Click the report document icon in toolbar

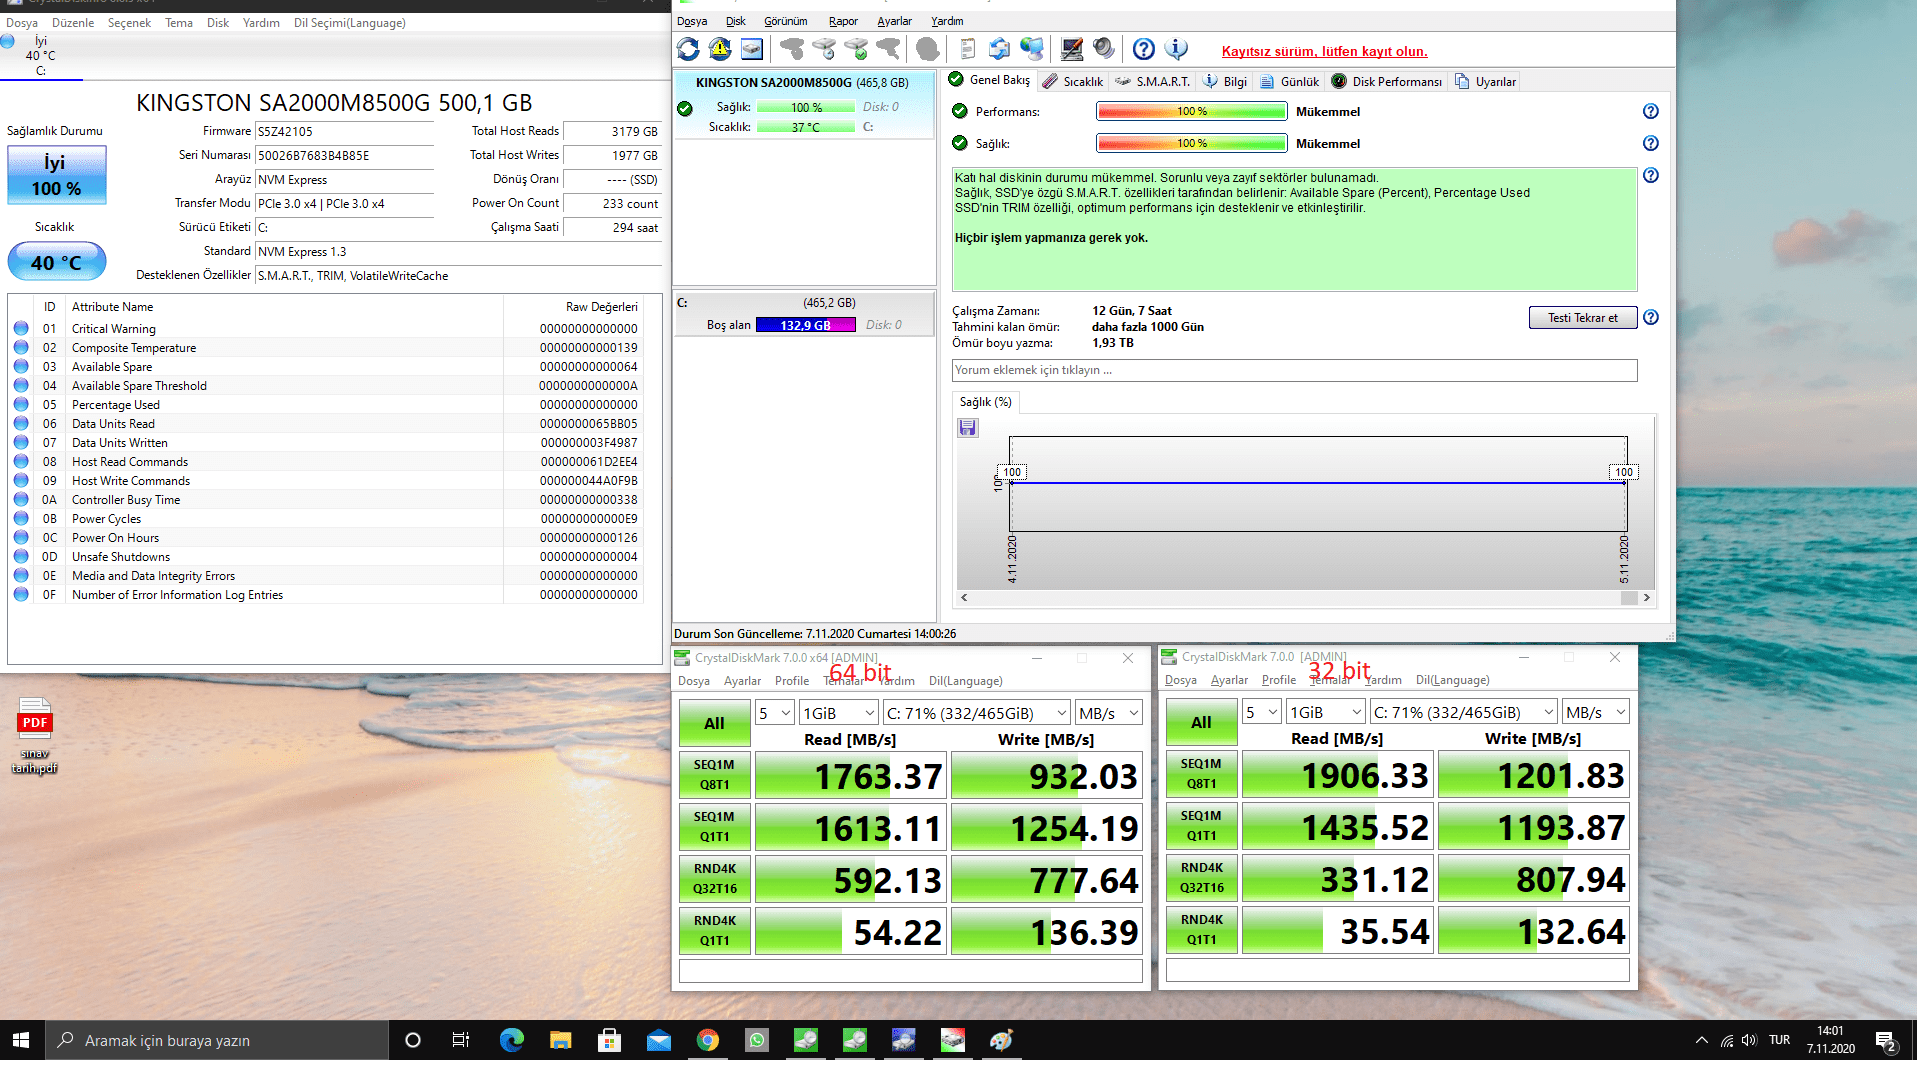click(x=967, y=49)
